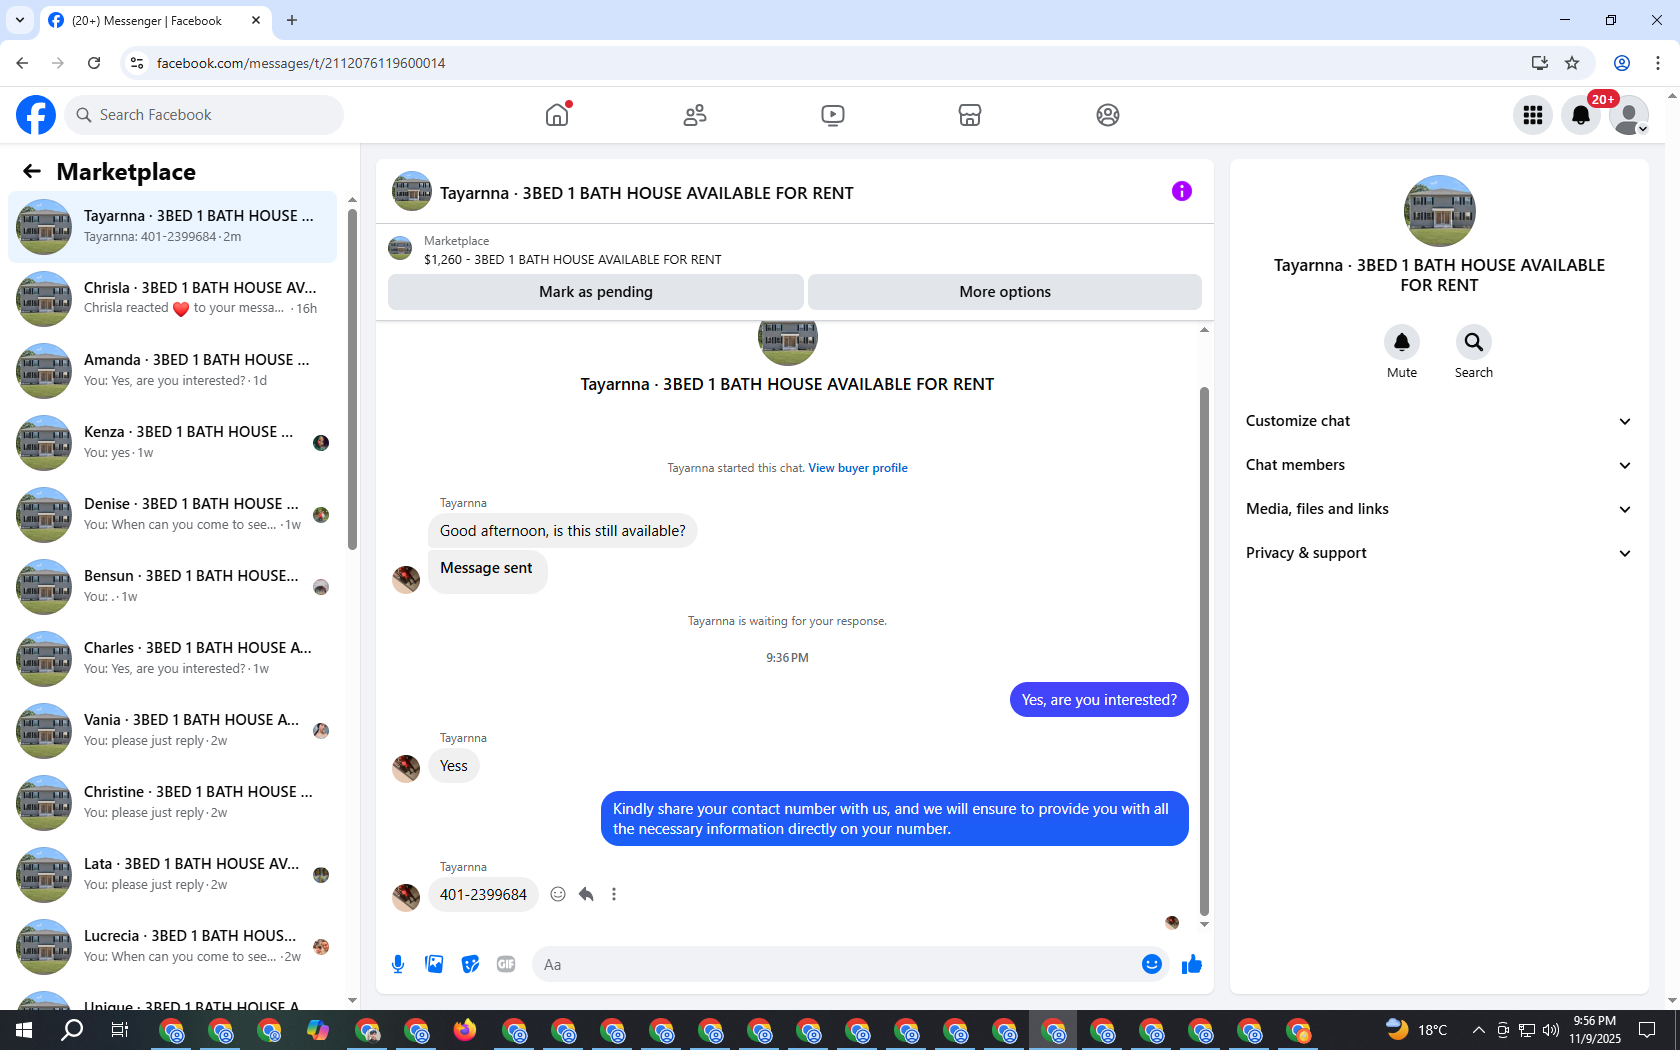Screen dimensions: 1680x1050
Task: Attach a photo file icon
Action: point(434,964)
